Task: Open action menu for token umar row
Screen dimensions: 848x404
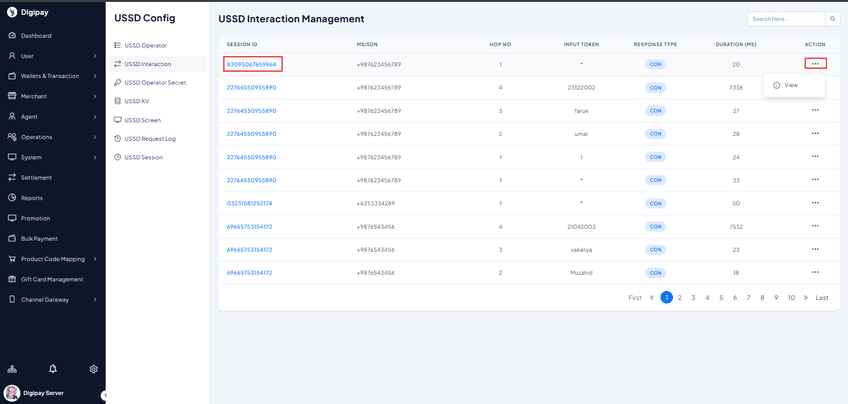Action: click(x=815, y=133)
